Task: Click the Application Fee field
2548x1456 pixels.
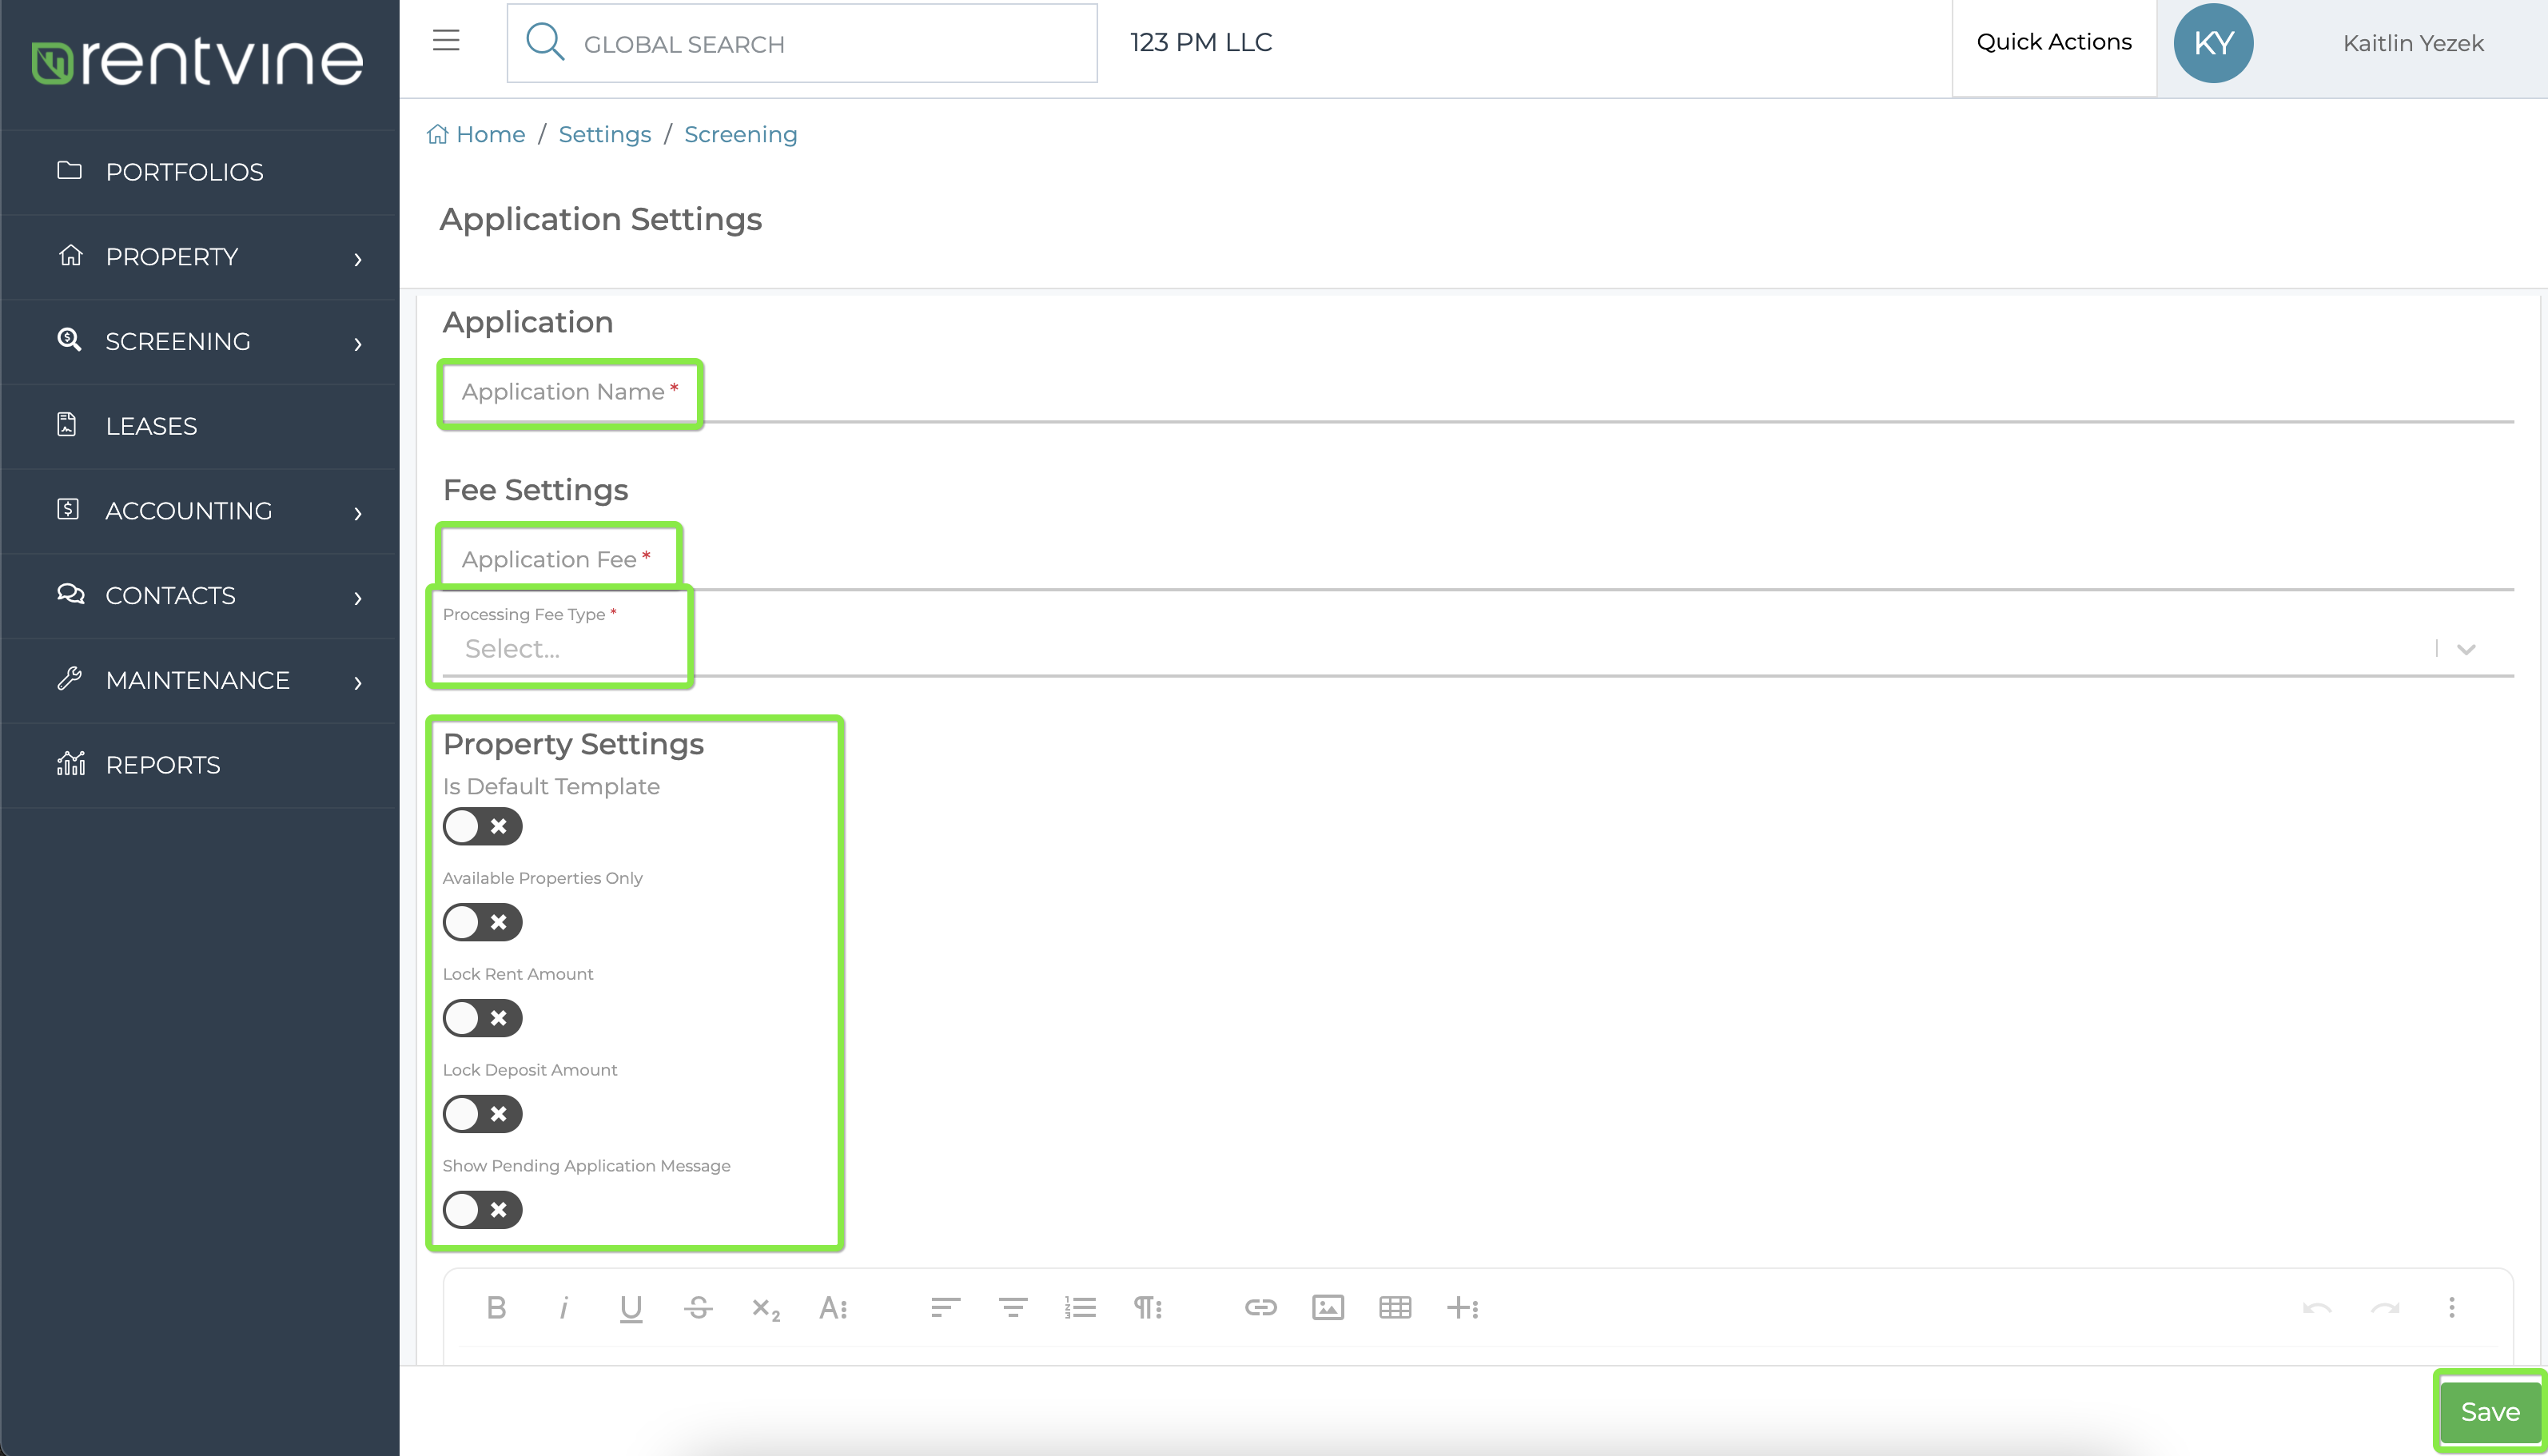Action: point(1478,560)
